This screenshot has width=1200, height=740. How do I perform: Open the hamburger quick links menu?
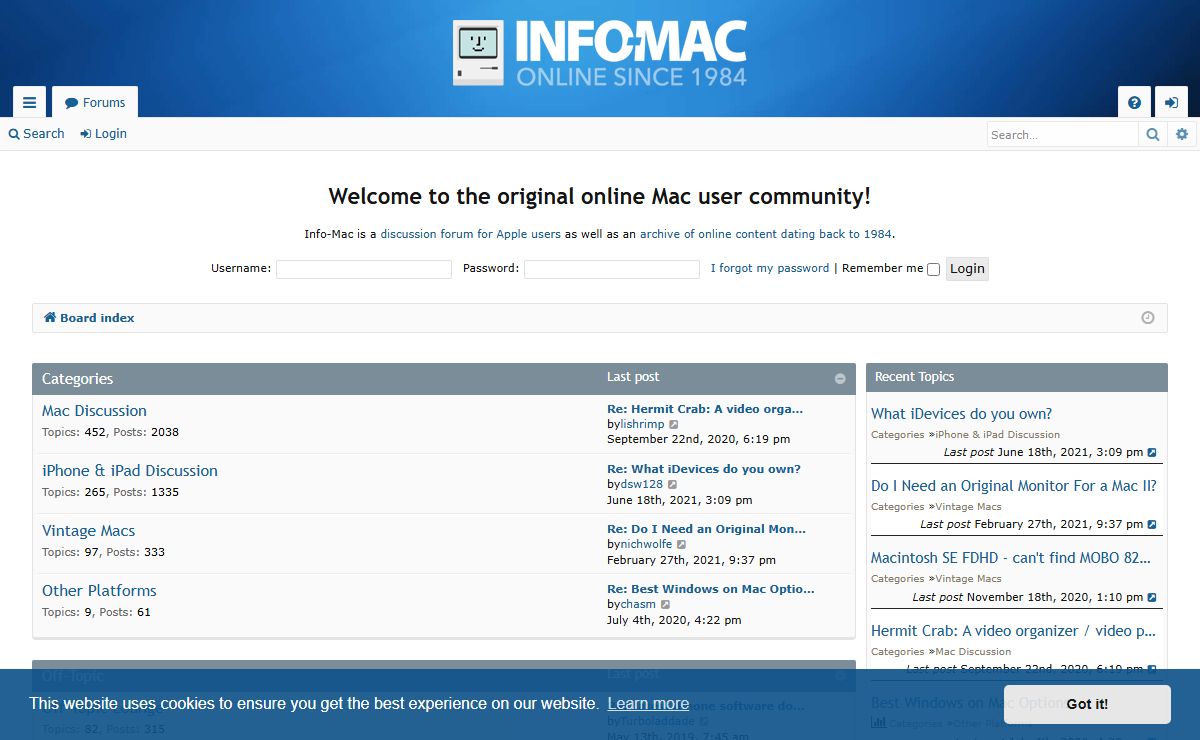(29, 102)
